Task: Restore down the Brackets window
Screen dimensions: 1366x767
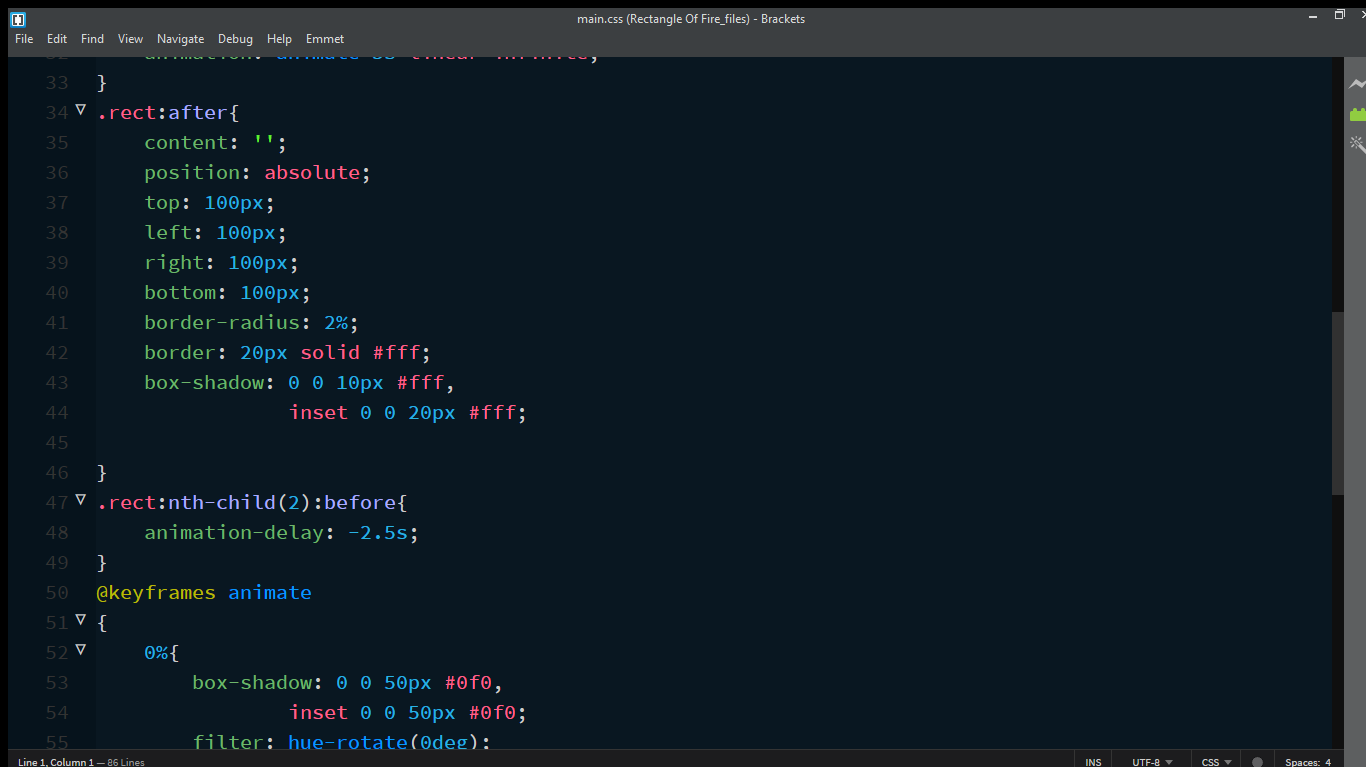Action: tap(1340, 15)
